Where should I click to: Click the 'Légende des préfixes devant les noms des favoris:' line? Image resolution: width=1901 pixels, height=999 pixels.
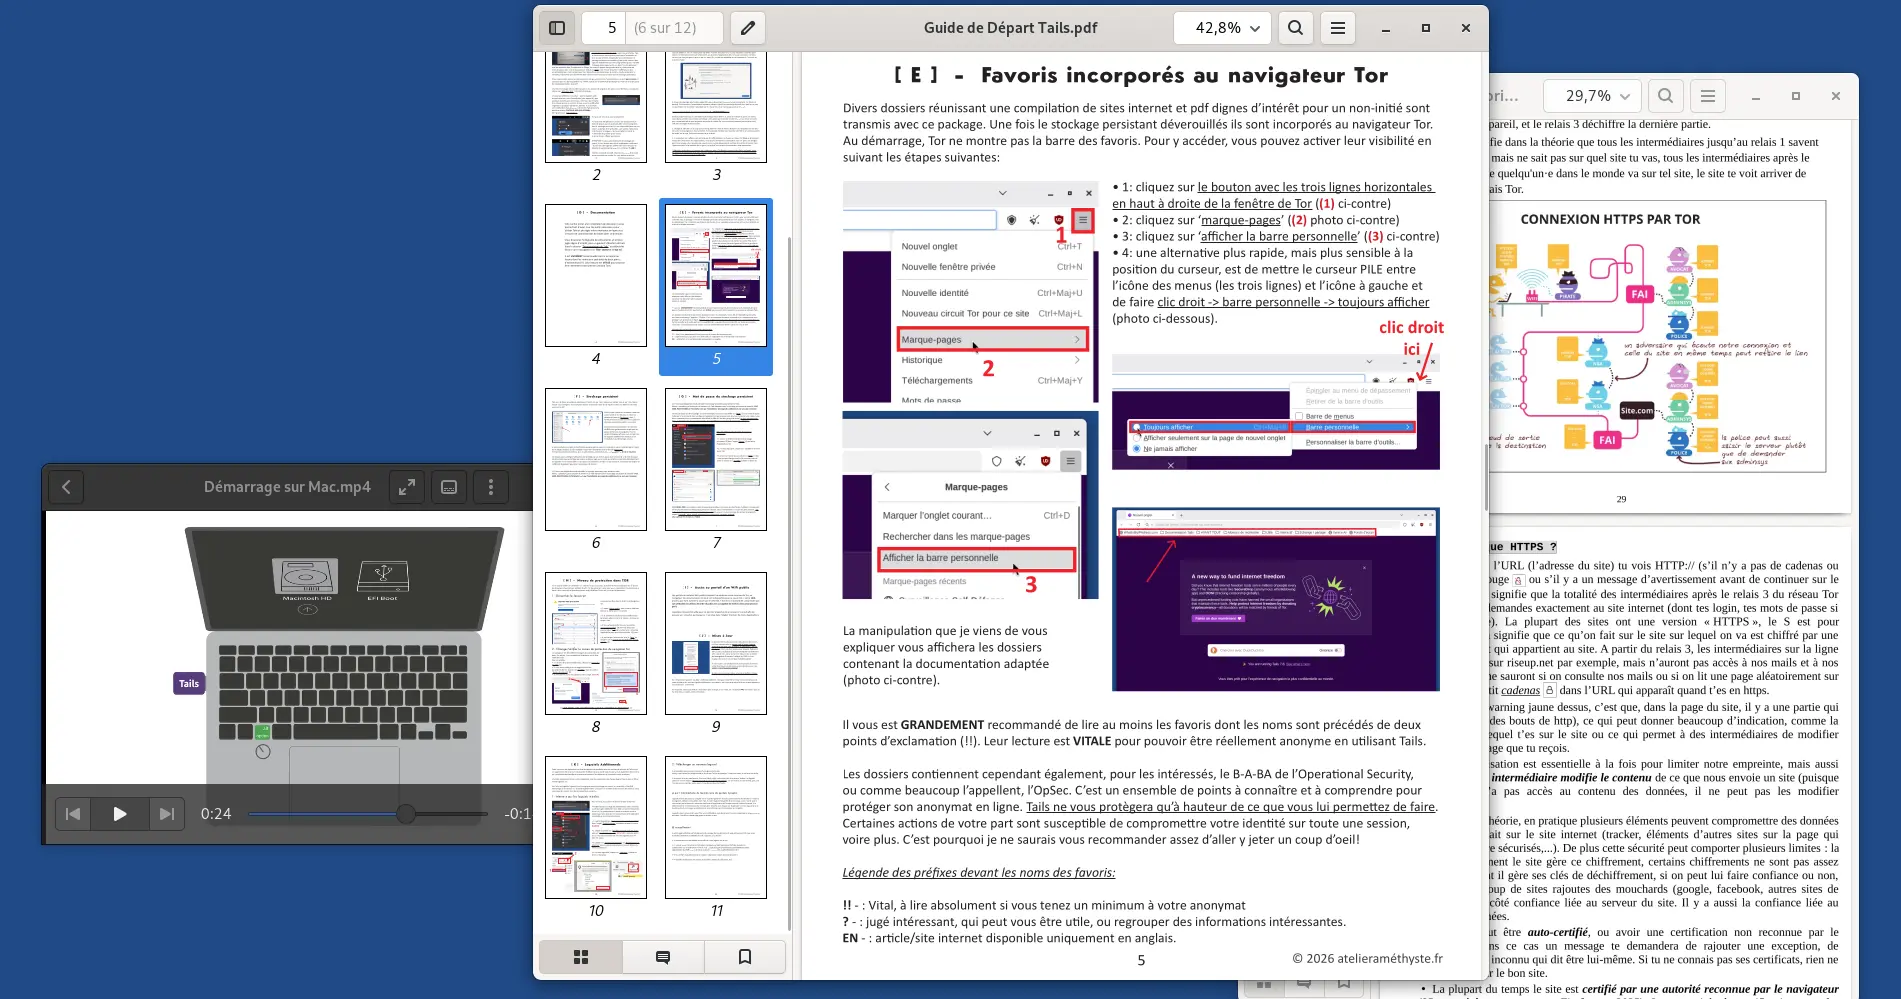tap(979, 872)
